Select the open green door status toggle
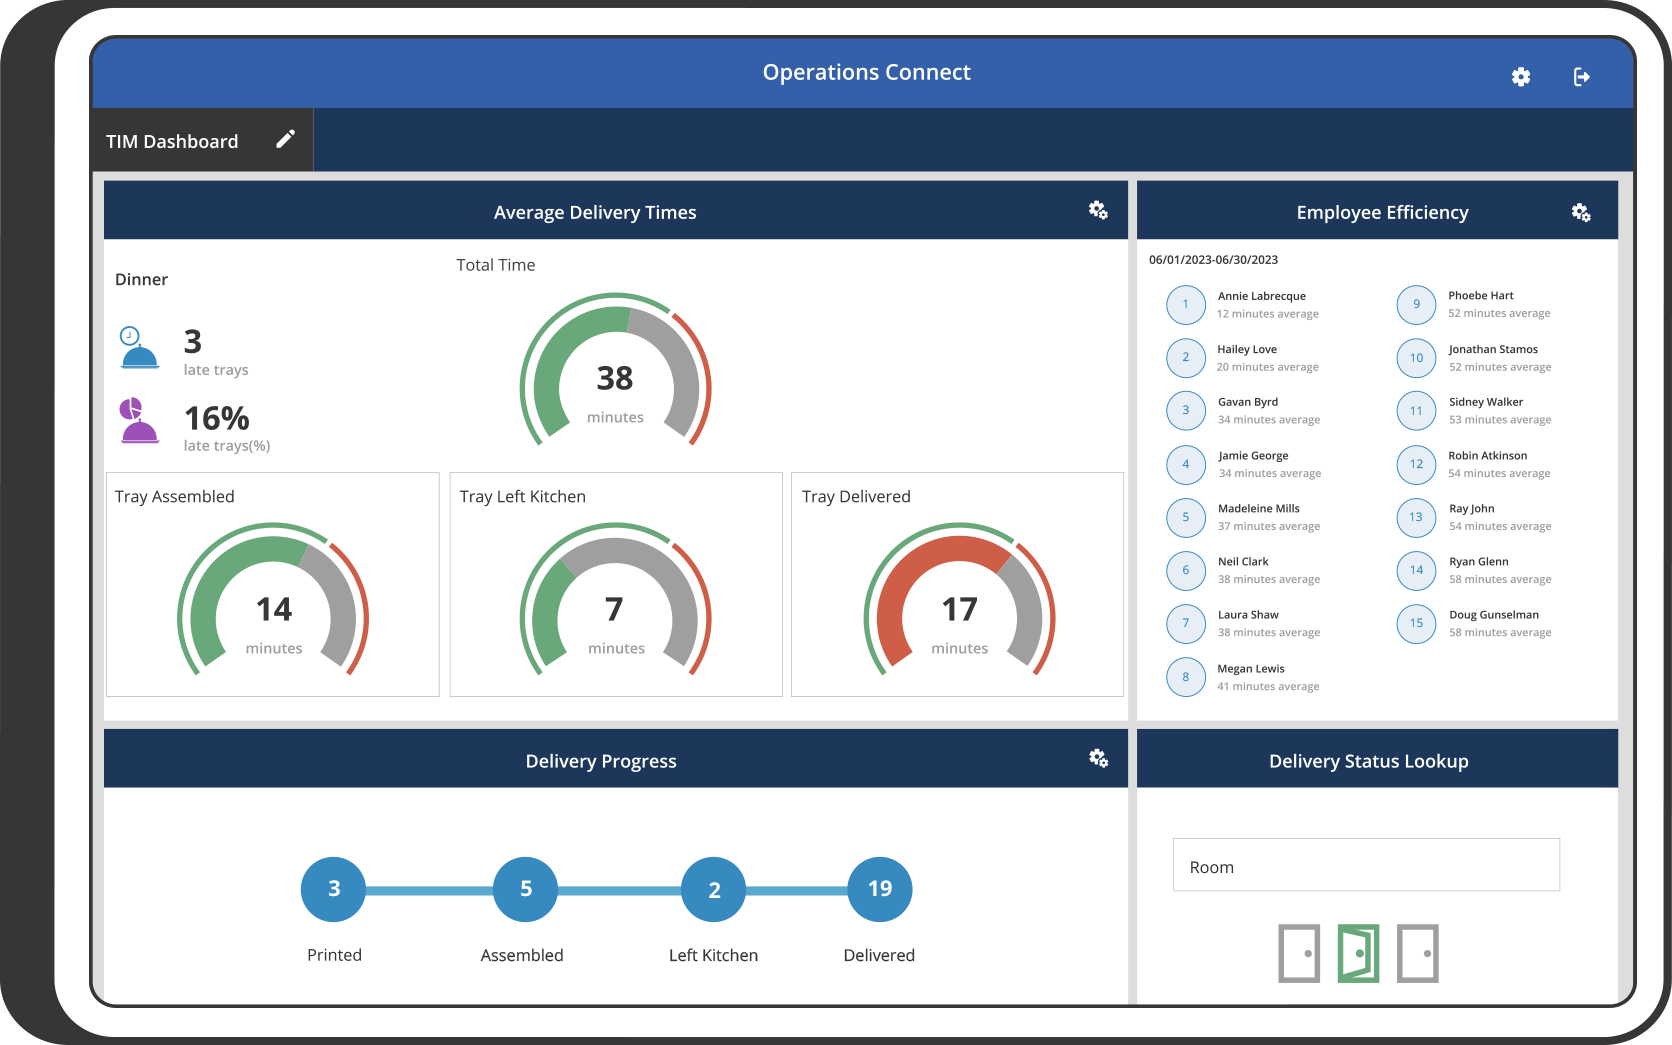 click(x=1358, y=953)
